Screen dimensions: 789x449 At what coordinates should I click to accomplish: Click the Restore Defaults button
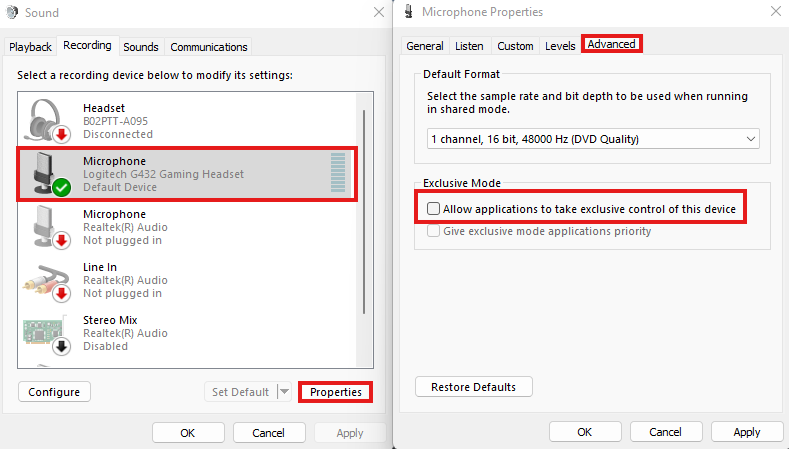pos(474,387)
